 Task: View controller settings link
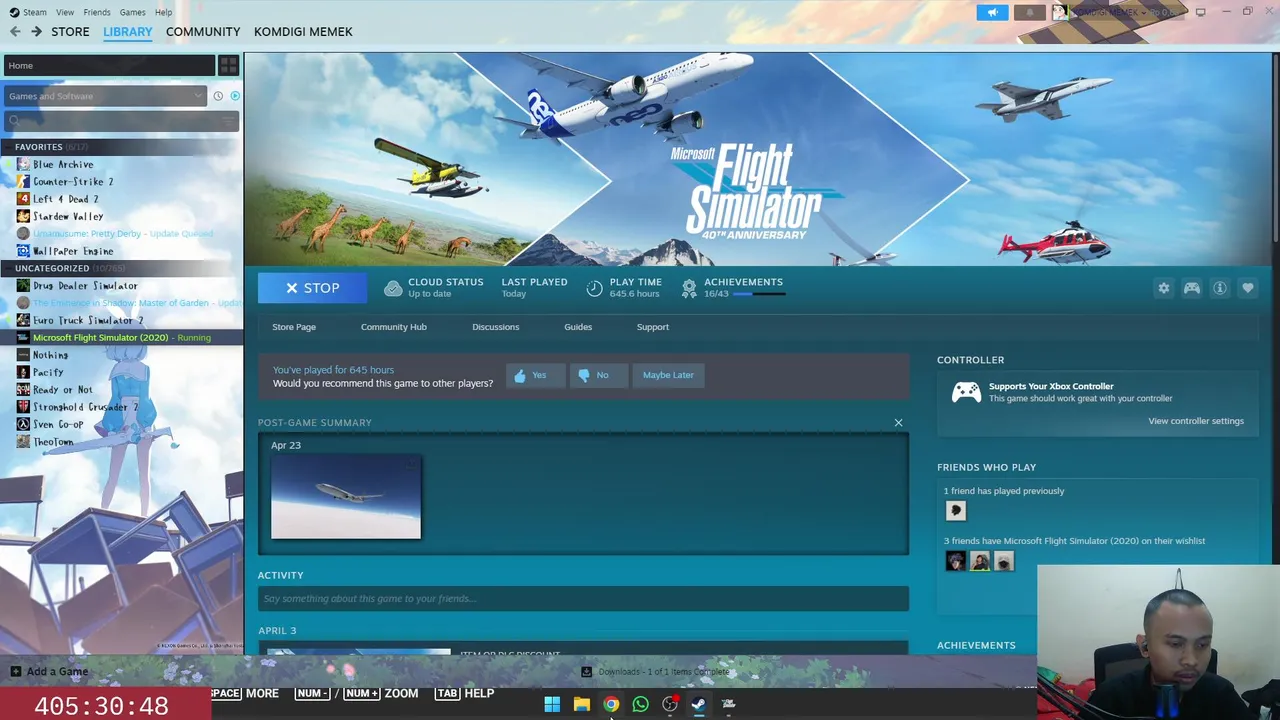pos(1196,421)
